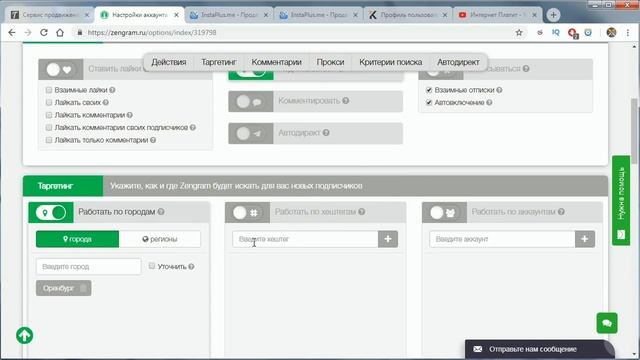Screen dimensions: 640x360
Task: Select the города tab button
Action: [78, 239]
